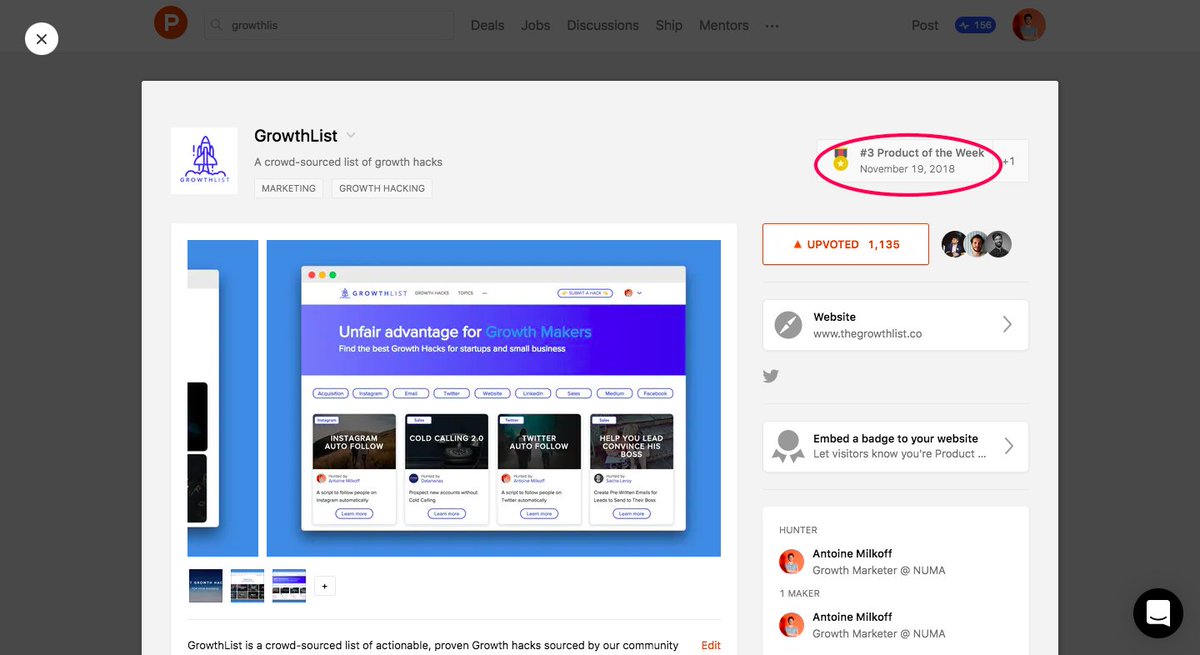The width and height of the screenshot is (1200, 655).
Task: Open the 156 activity badge
Action: (x=975, y=25)
